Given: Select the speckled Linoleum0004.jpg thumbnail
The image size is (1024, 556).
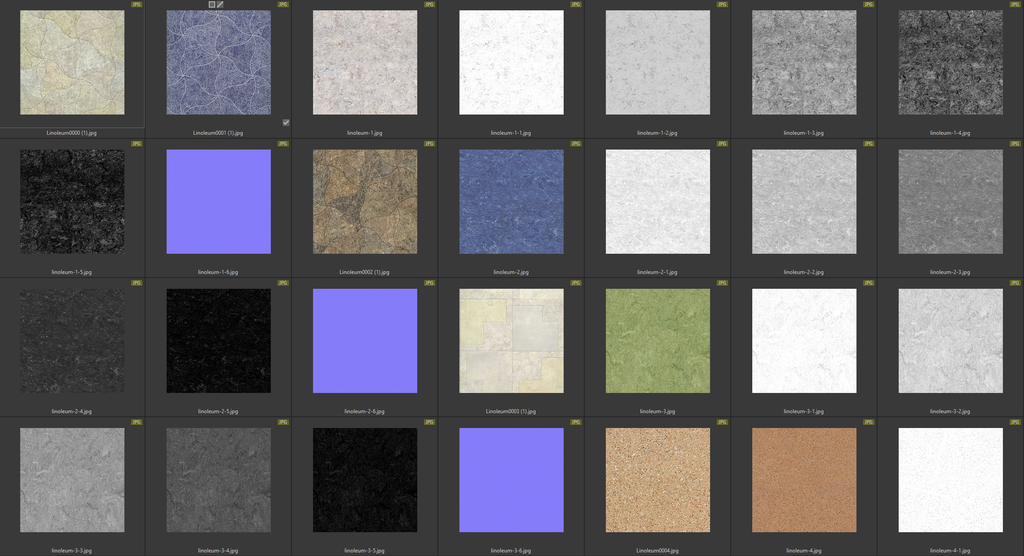Looking at the screenshot, I should (x=658, y=479).
